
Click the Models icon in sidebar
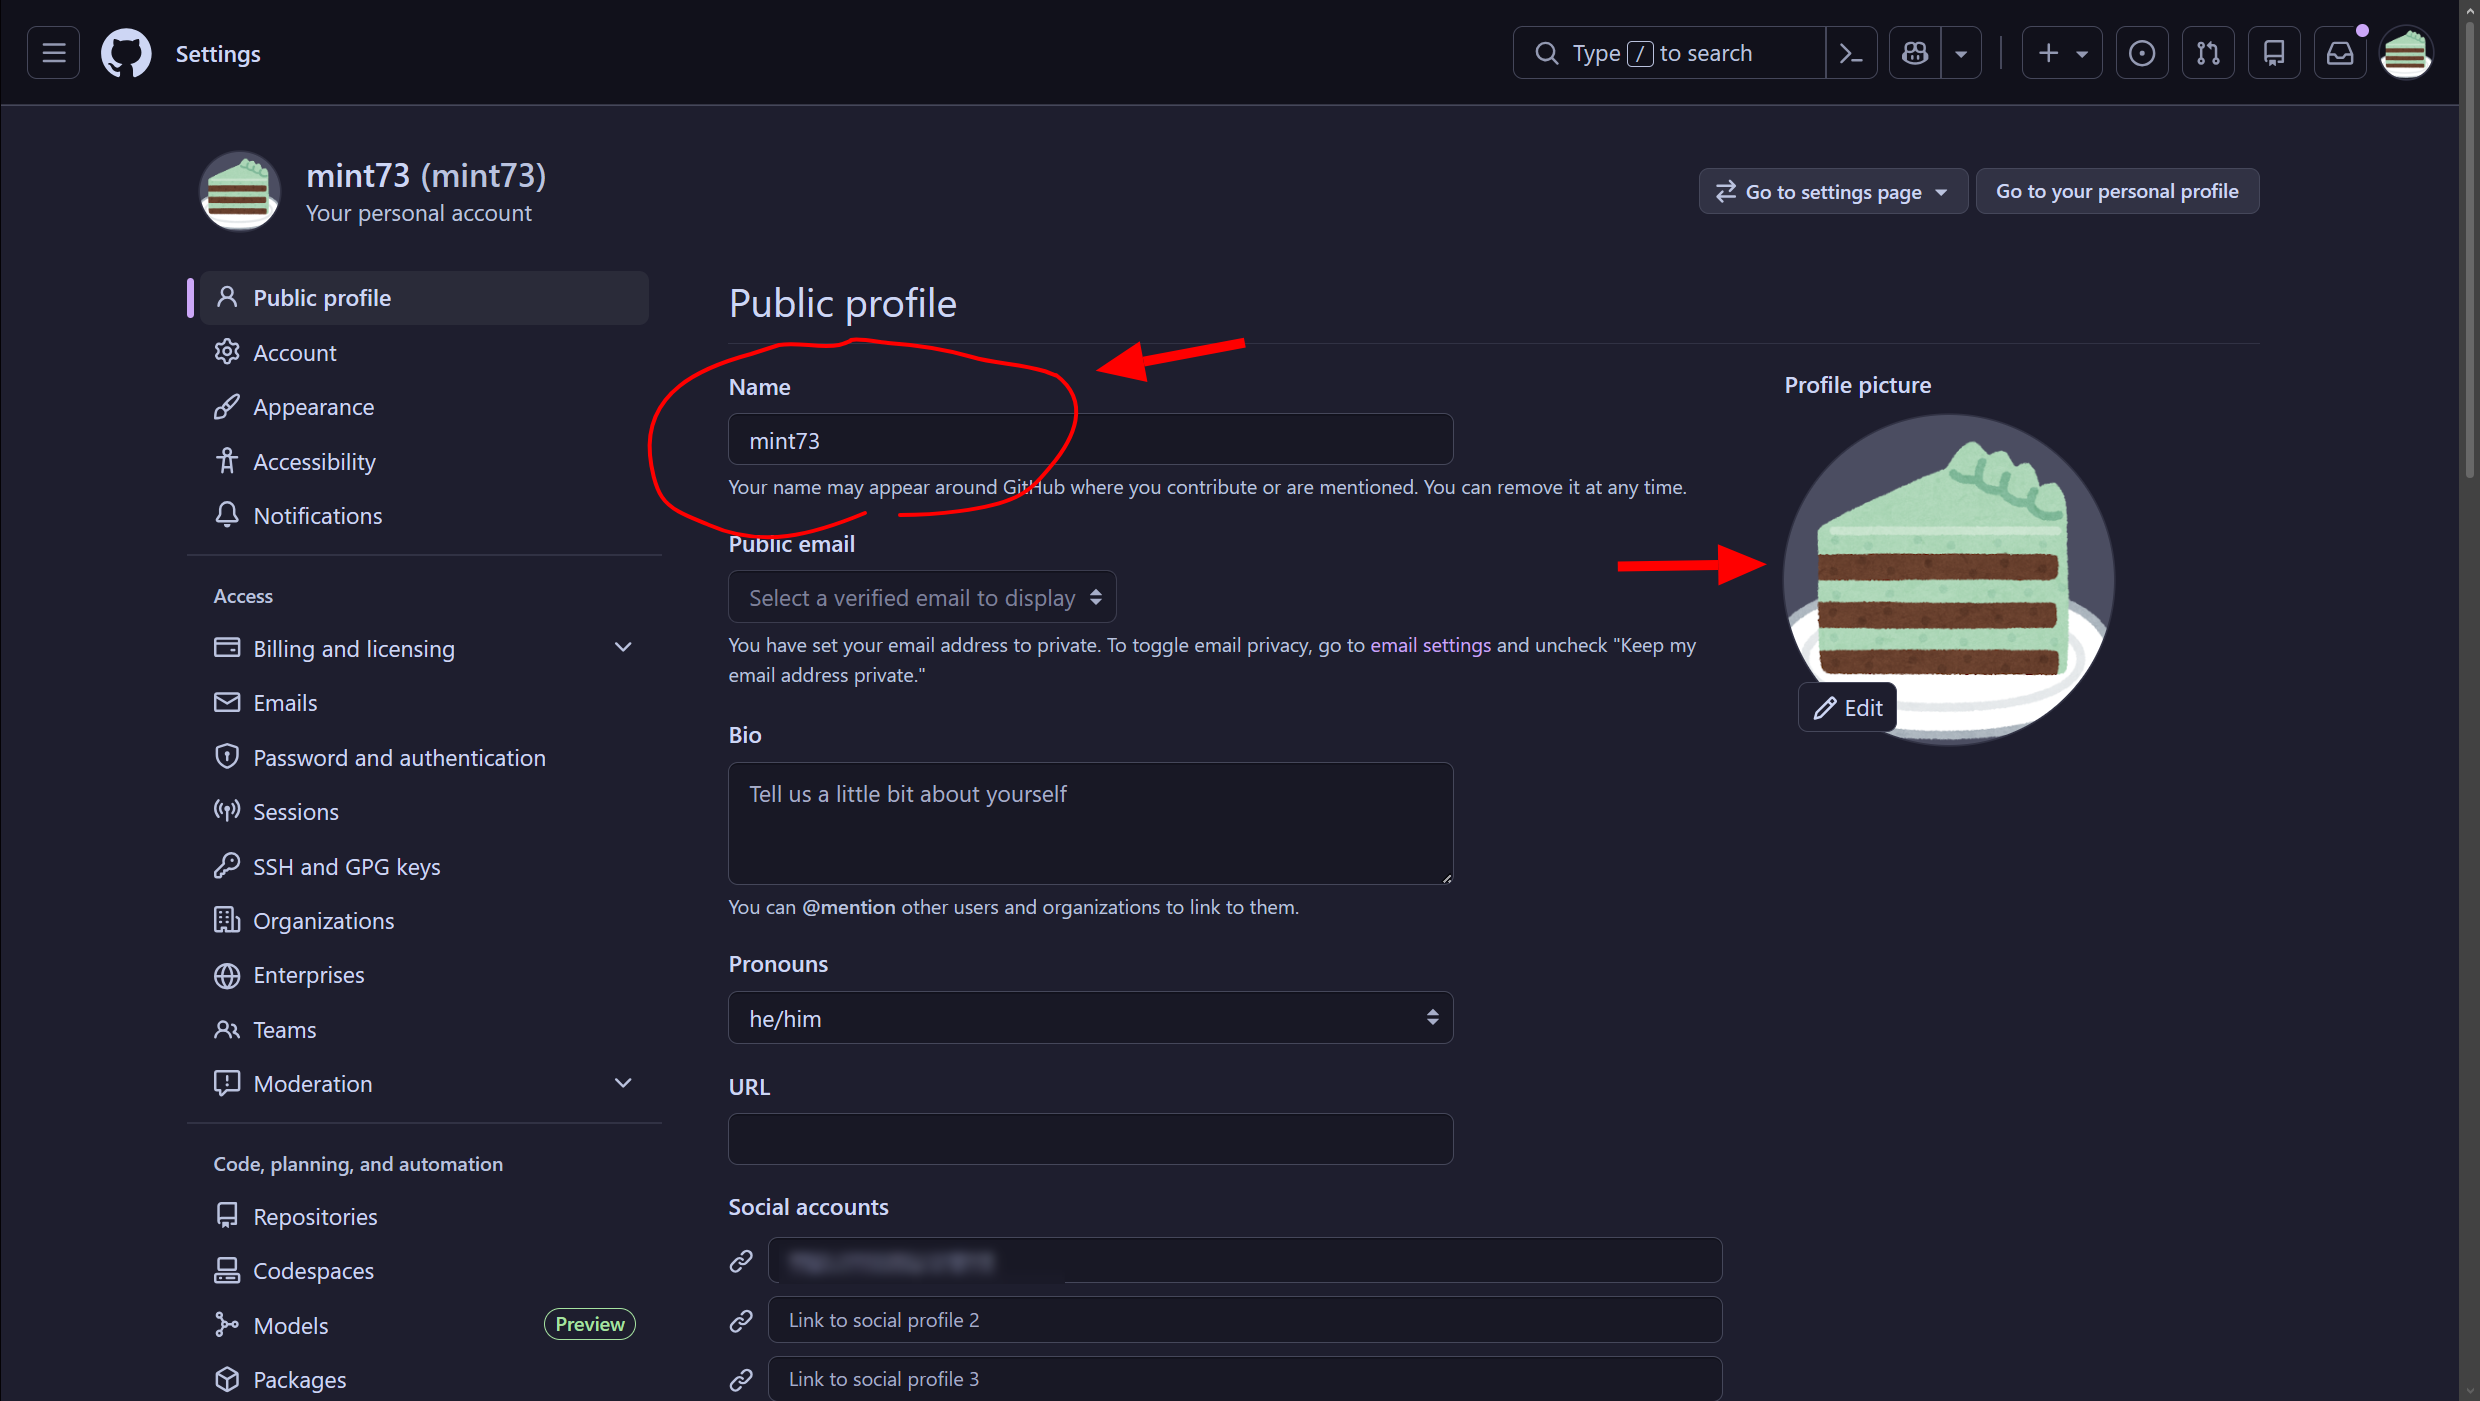click(x=227, y=1325)
